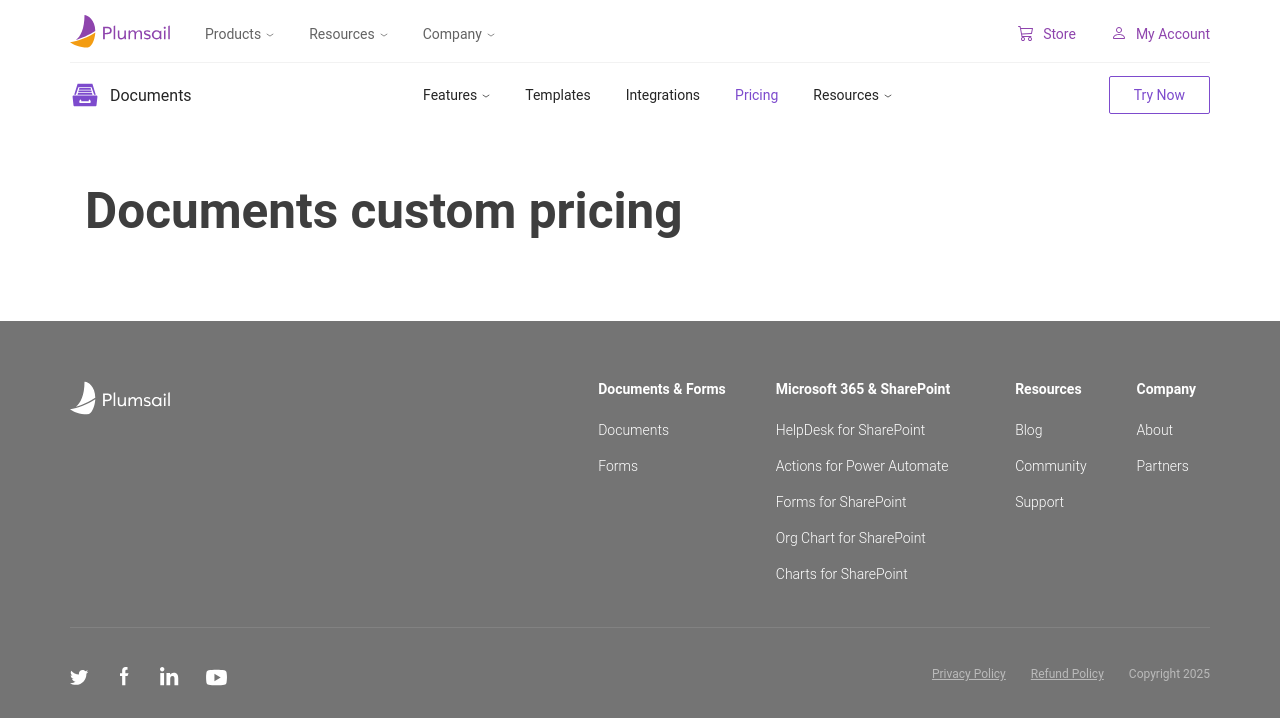
Task: Click the My Account user icon
Action: [1119, 34]
